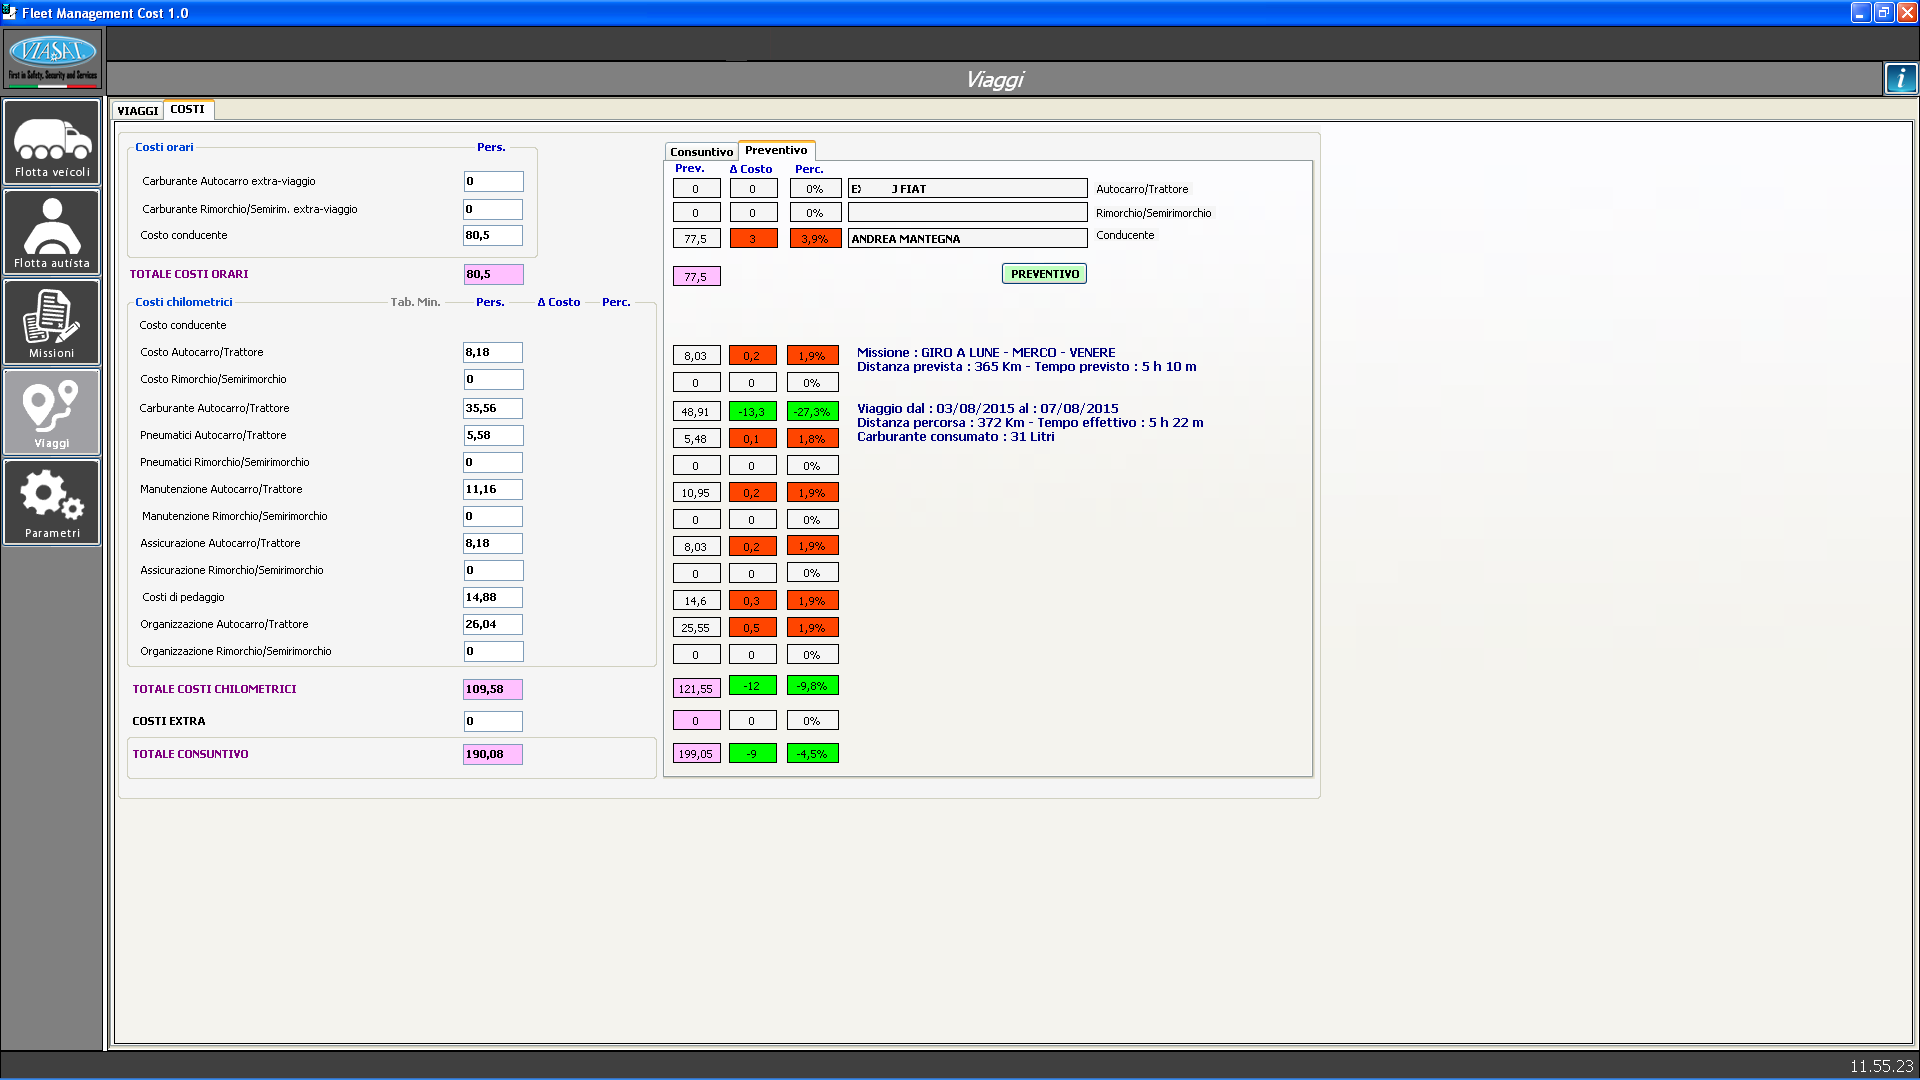Click the red delta cost cell 3
This screenshot has width=1920, height=1080.
(753, 239)
